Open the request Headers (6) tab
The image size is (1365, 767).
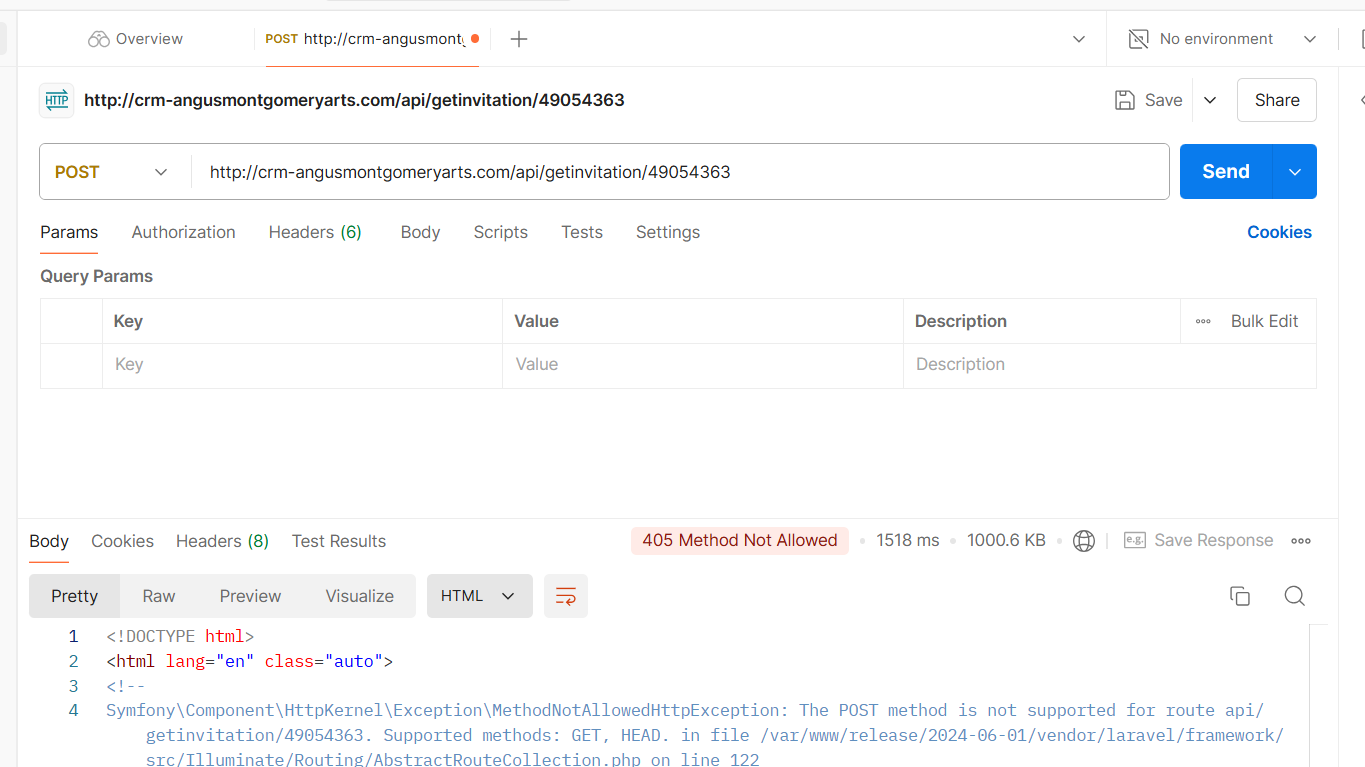pos(315,232)
